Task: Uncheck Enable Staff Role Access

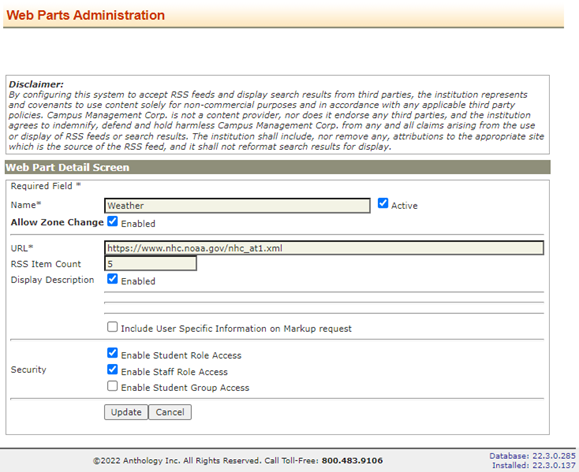Action: tap(112, 369)
